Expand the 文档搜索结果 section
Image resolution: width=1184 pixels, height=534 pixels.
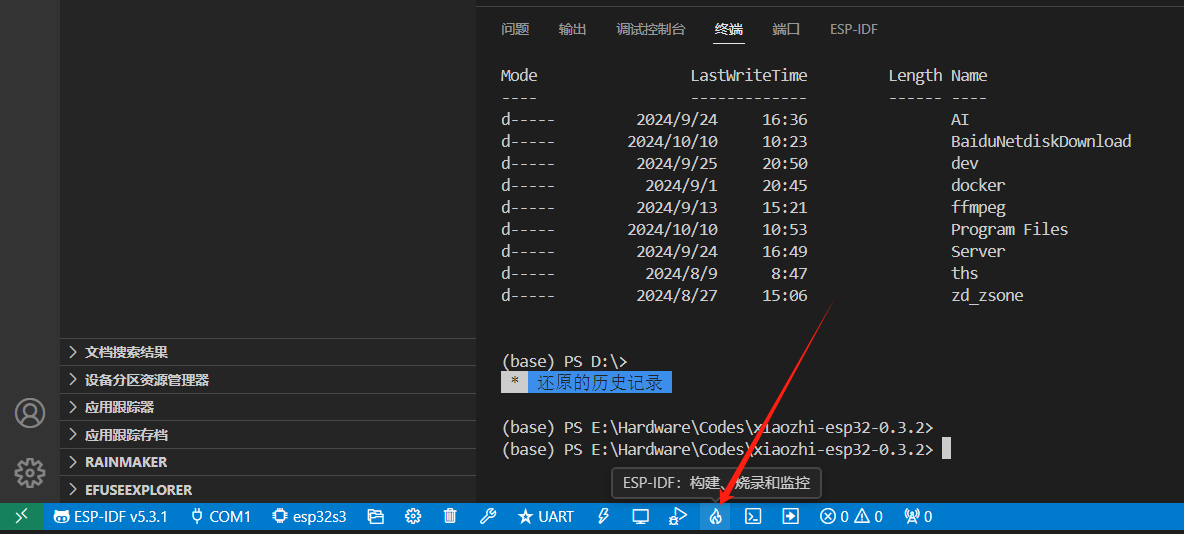tap(126, 352)
